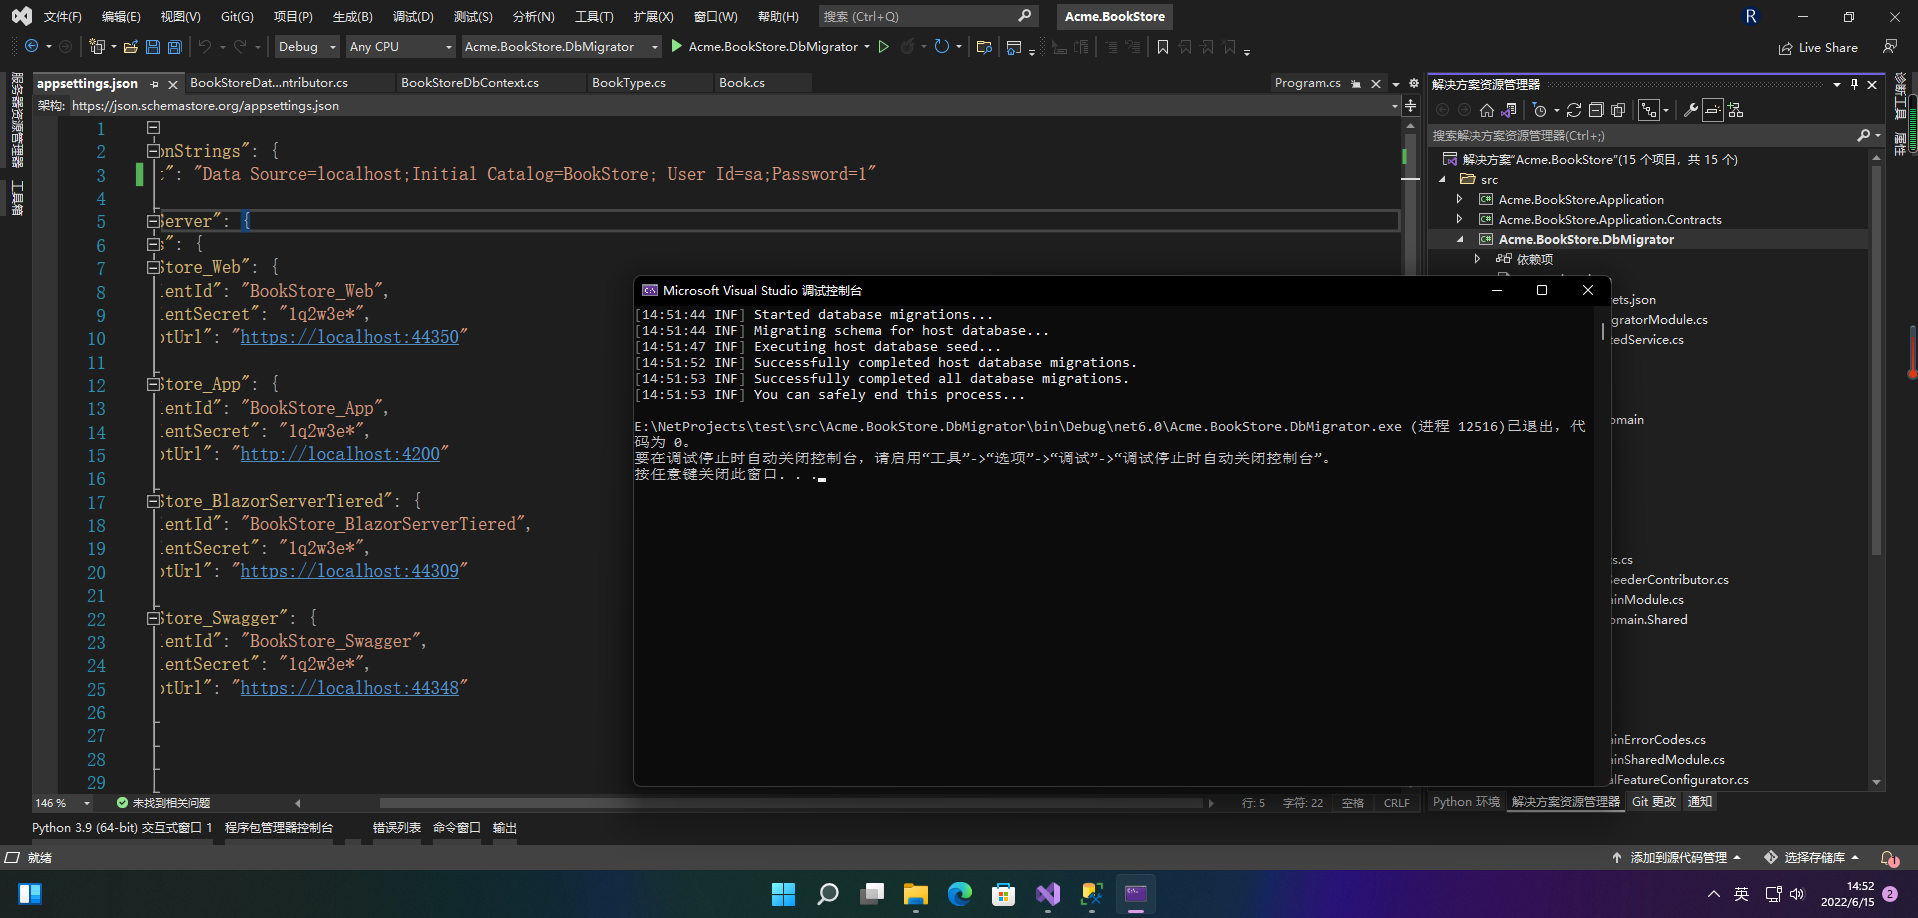Click the Find in Files icon

coord(984,47)
